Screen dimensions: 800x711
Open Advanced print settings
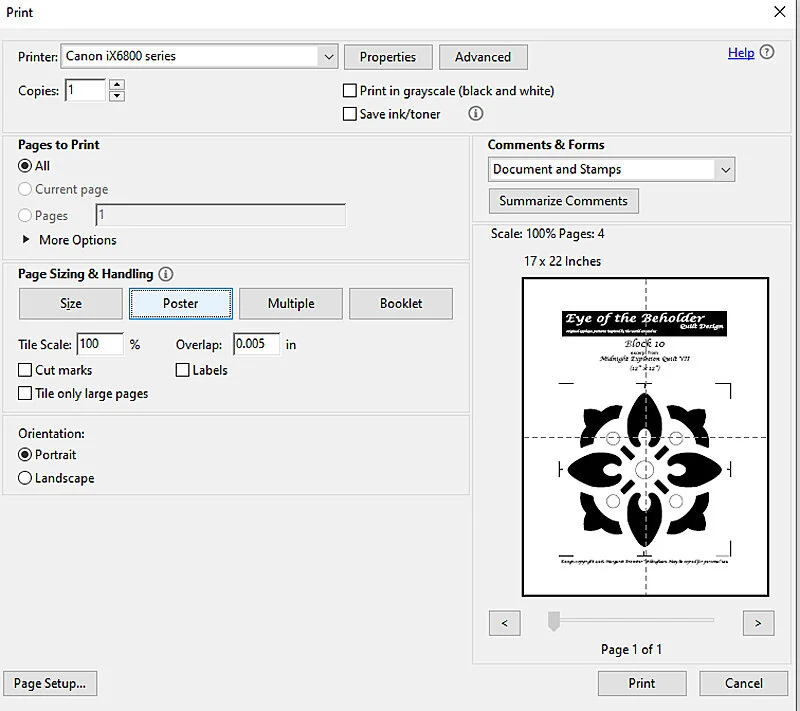tap(483, 57)
